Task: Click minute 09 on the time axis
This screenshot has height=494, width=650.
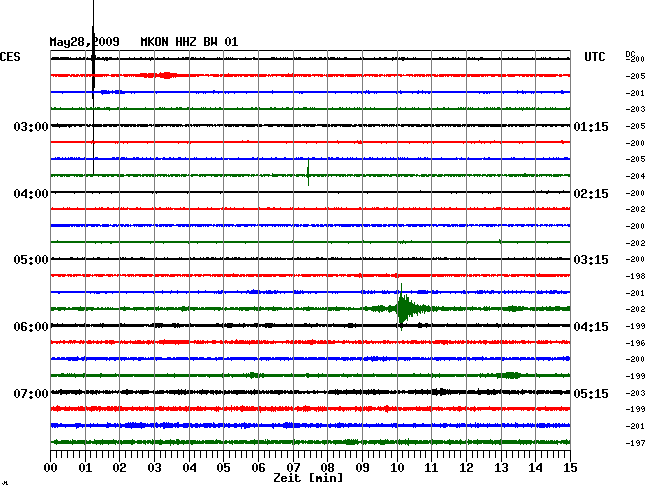Action: (362, 468)
